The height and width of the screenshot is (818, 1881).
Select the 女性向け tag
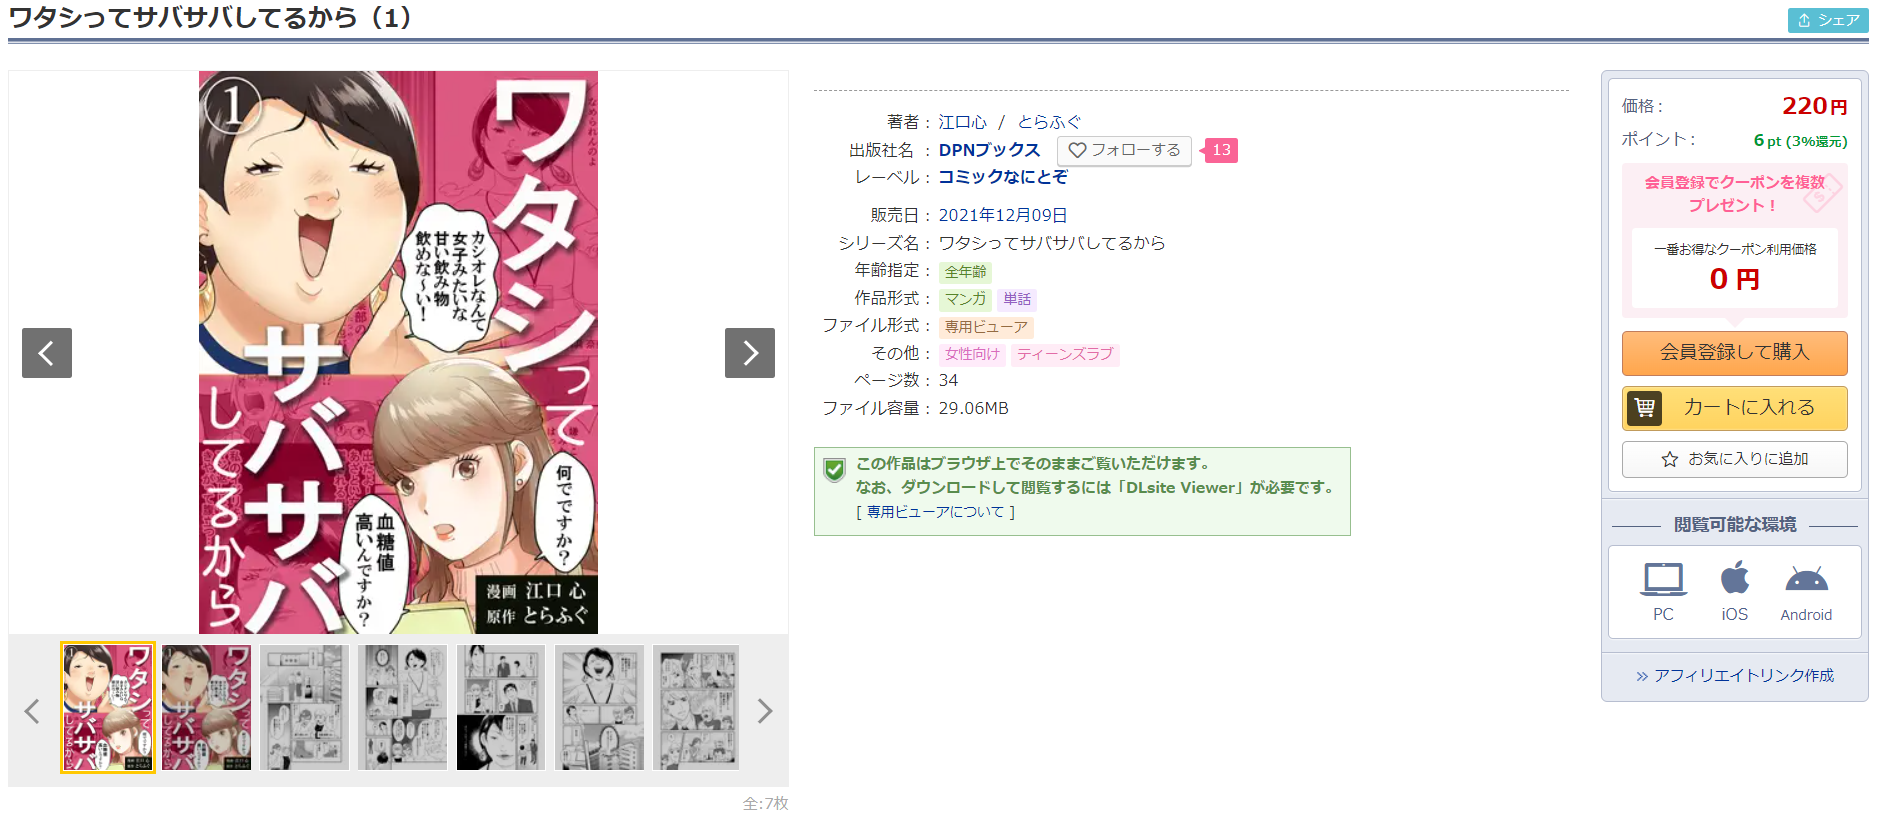pos(972,354)
